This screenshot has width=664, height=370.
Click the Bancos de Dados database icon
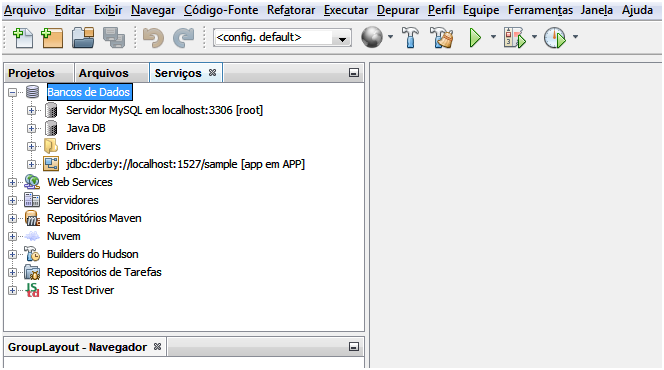point(32,92)
